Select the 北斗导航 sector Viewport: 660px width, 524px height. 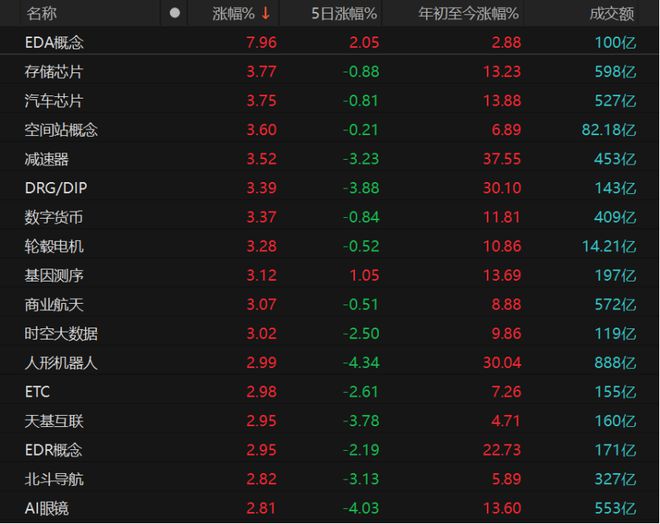coord(54,479)
